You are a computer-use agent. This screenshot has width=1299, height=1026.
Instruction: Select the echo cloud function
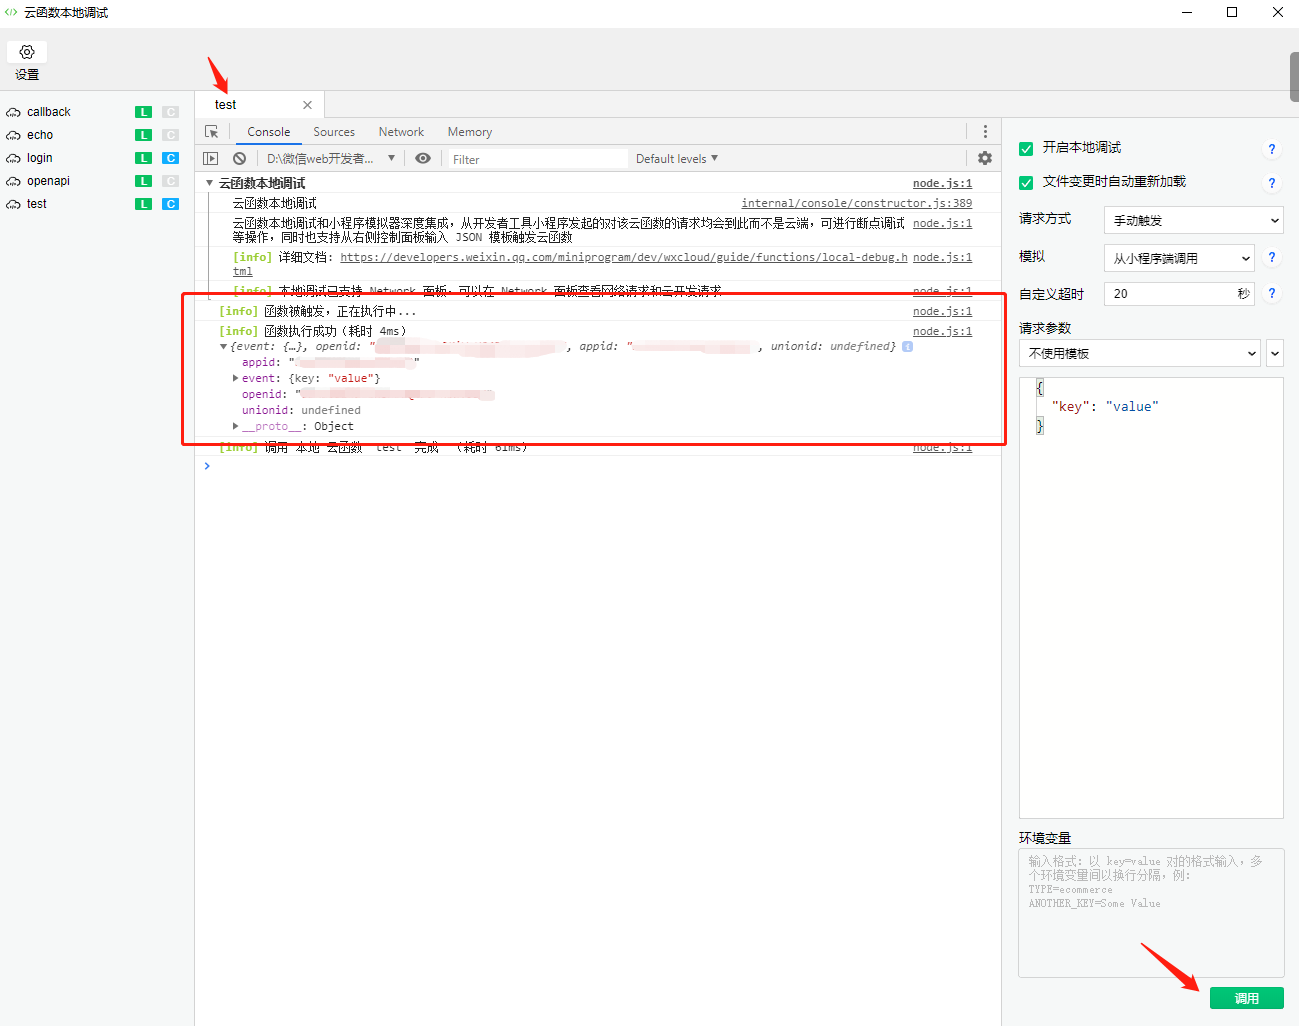(x=40, y=135)
